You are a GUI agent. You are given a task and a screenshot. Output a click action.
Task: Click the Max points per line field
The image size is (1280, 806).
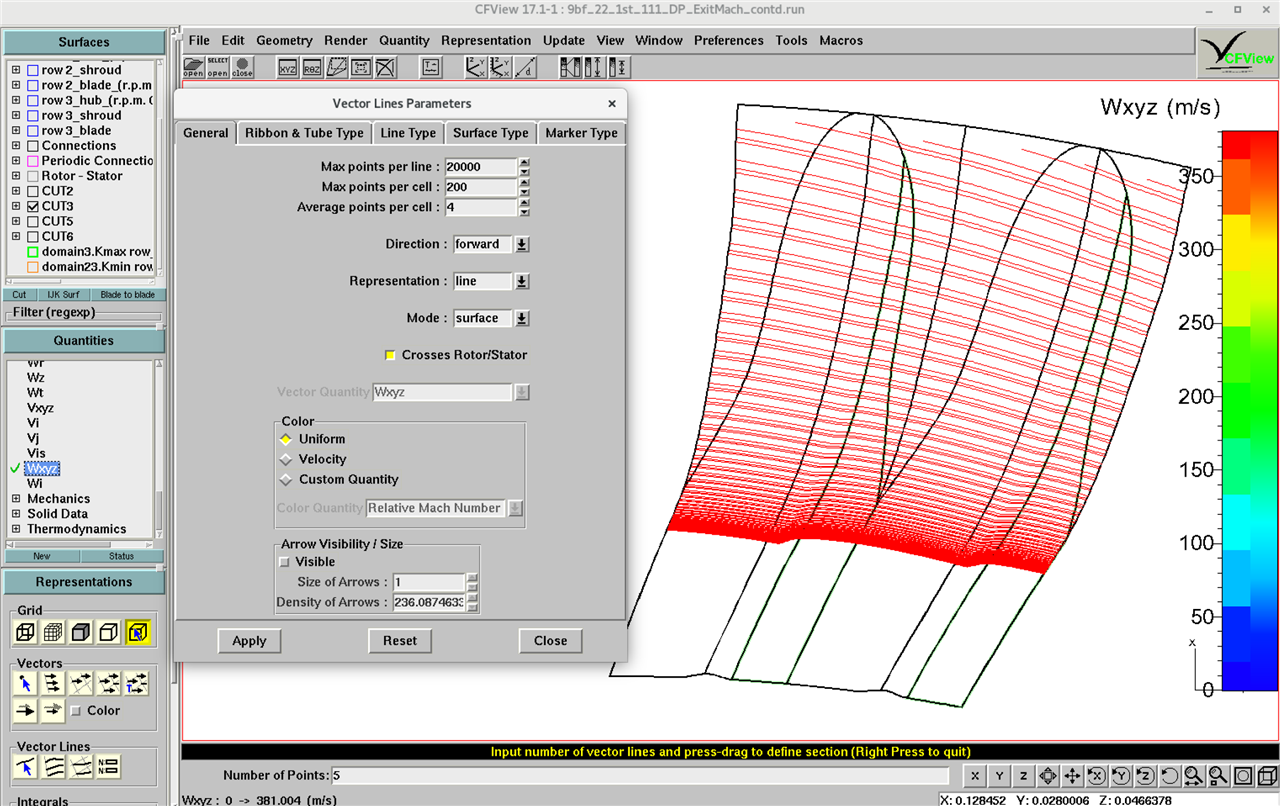480,167
